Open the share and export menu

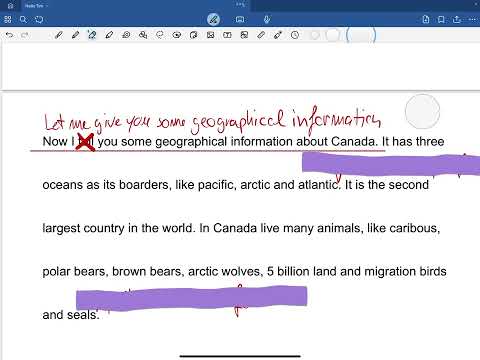(x=457, y=19)
